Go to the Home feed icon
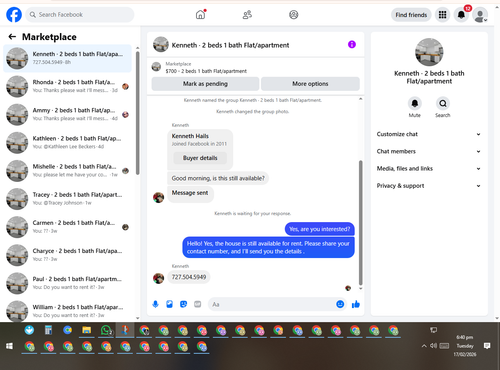 click(200, 15)
